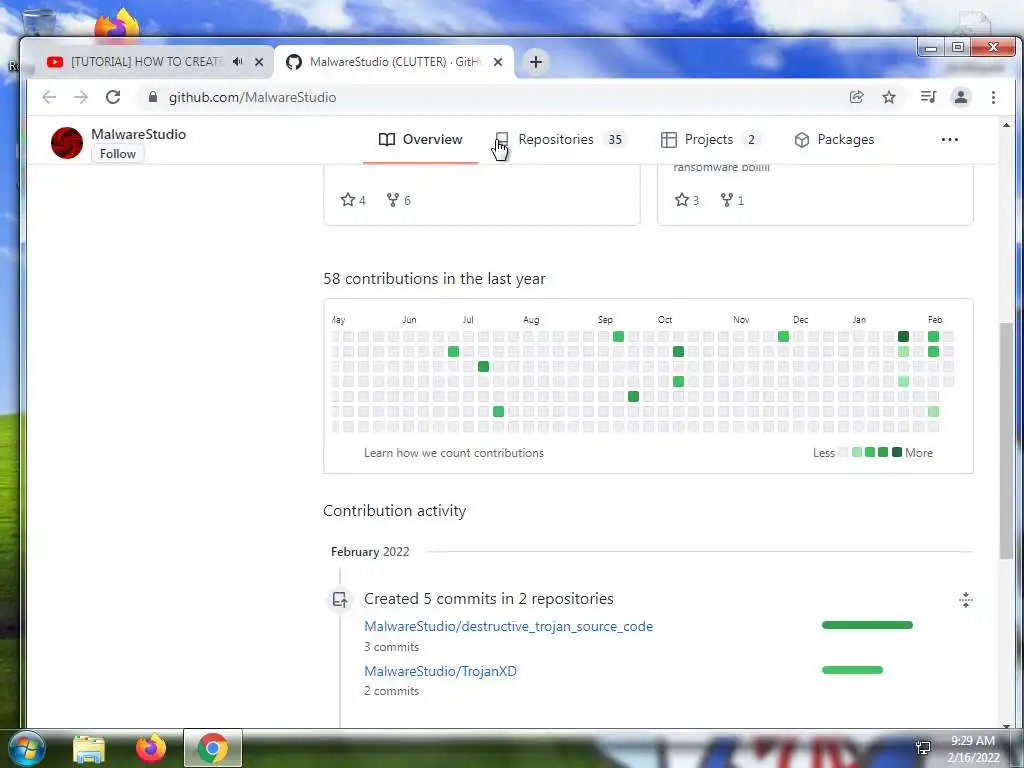Open a new tab with the plus button
1024x768 pixels.
(536, 62)
